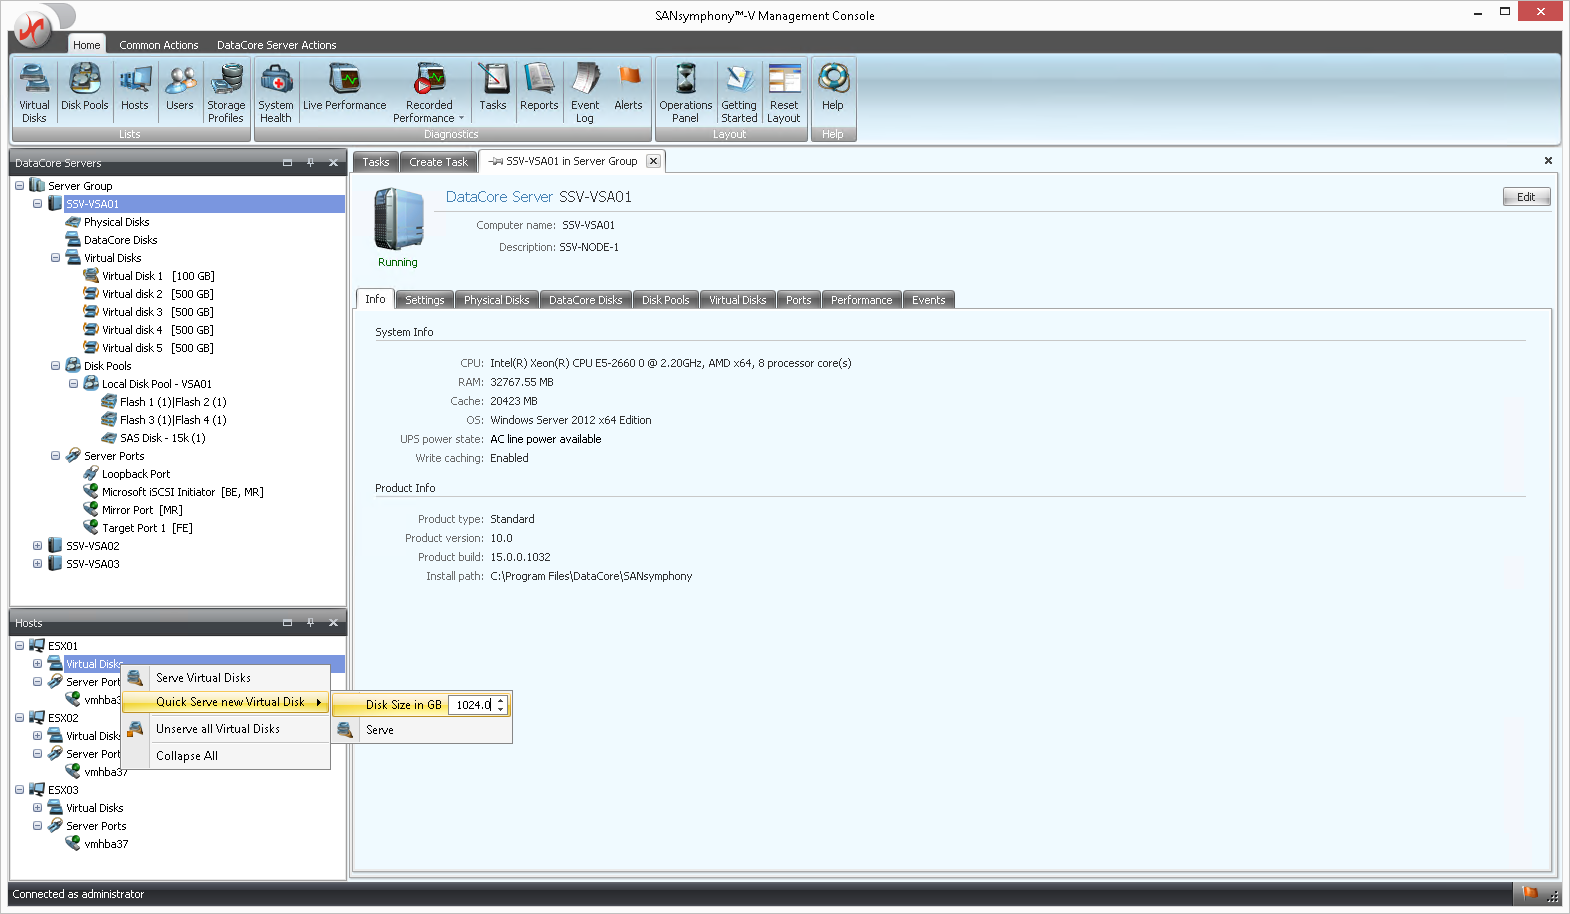This screenshot has width=1570, height=914.
Task: Open the Operations Panel
Action: (x=685, y=92)
